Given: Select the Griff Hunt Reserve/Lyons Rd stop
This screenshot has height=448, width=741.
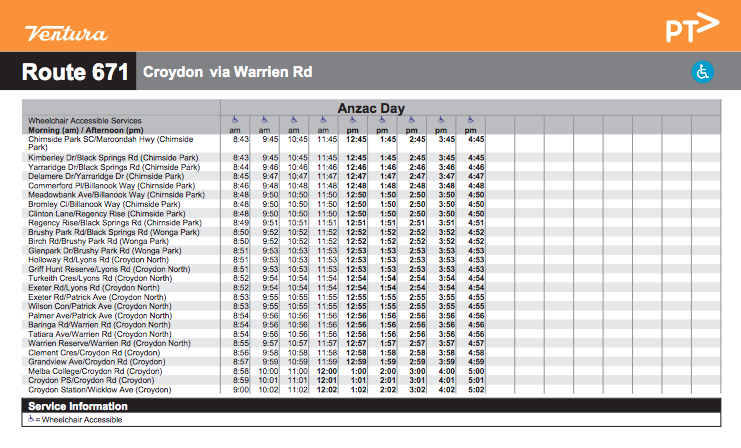Looking at the screenshot, I should point(109,269).
